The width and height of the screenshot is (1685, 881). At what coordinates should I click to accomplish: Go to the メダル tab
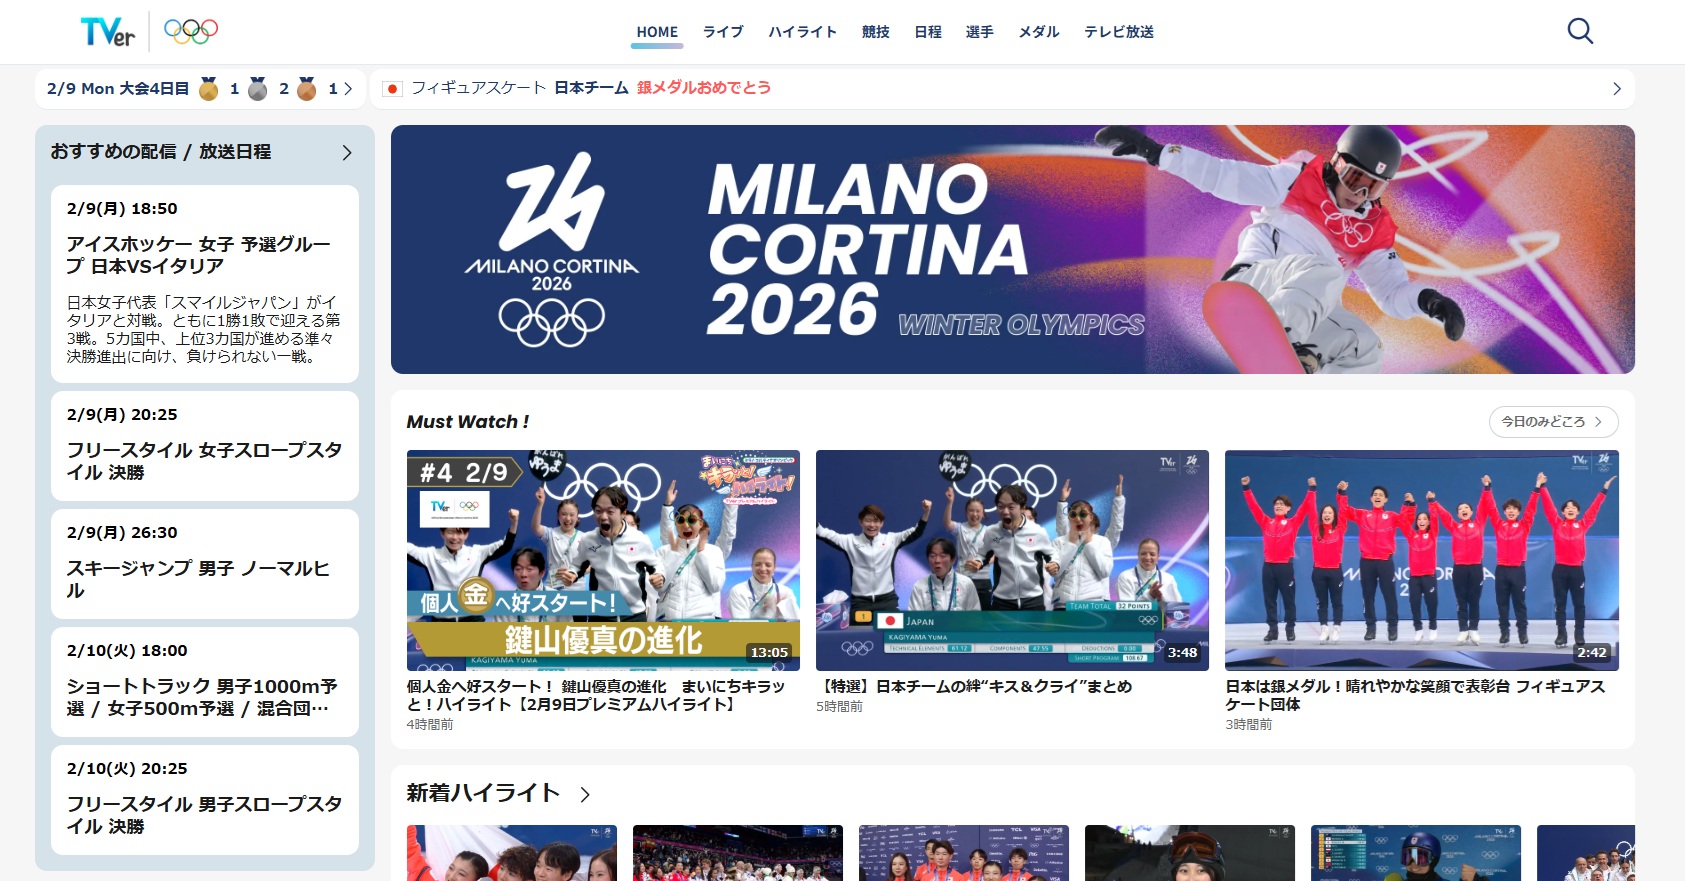[x=1039, y=32]
